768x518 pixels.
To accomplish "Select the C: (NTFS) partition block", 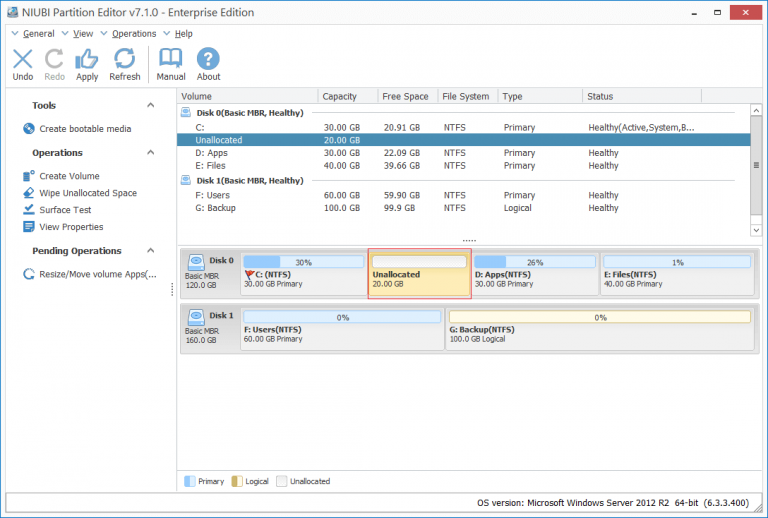I will [x=304, y=273].
